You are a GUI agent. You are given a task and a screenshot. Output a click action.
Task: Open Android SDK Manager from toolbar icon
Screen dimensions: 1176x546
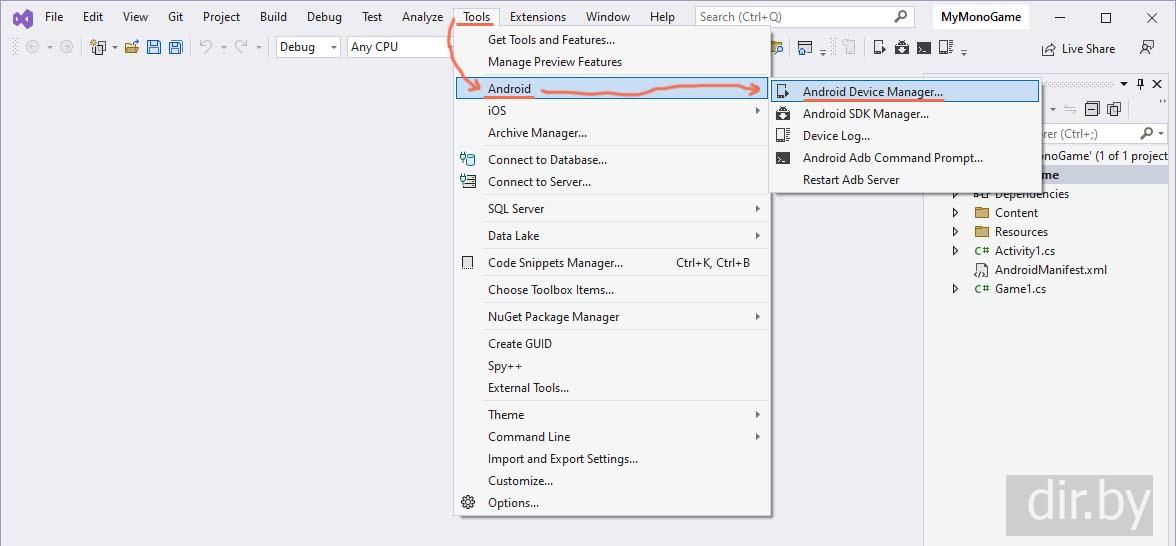point(902,47)
